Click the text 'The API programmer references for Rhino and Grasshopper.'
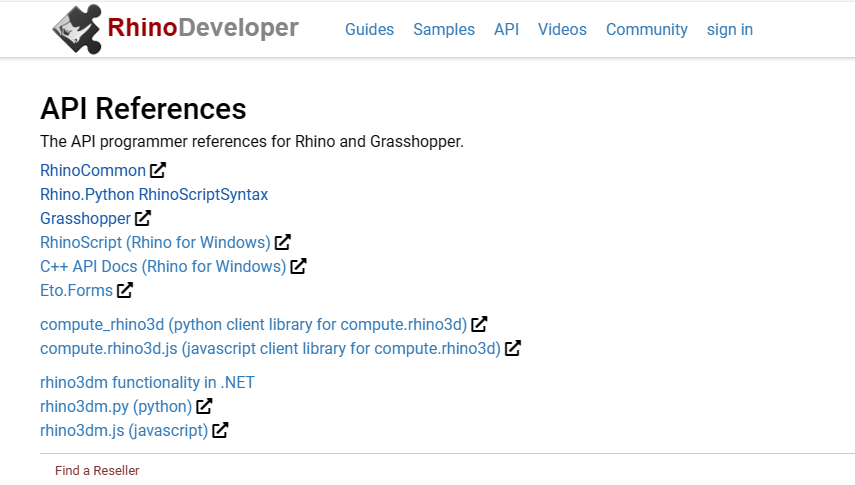The height and width of the screenshot is (485, 855). [252, 141]
